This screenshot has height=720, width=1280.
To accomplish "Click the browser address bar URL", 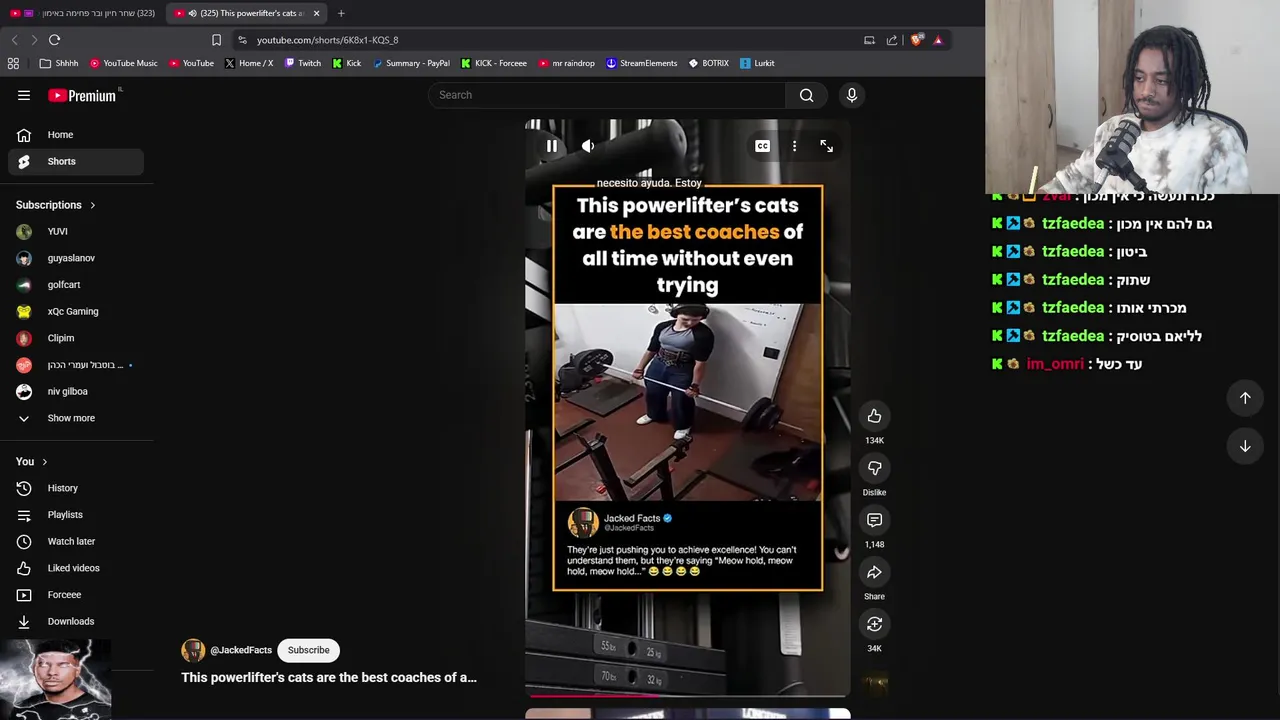I will (x=327, y=40).
